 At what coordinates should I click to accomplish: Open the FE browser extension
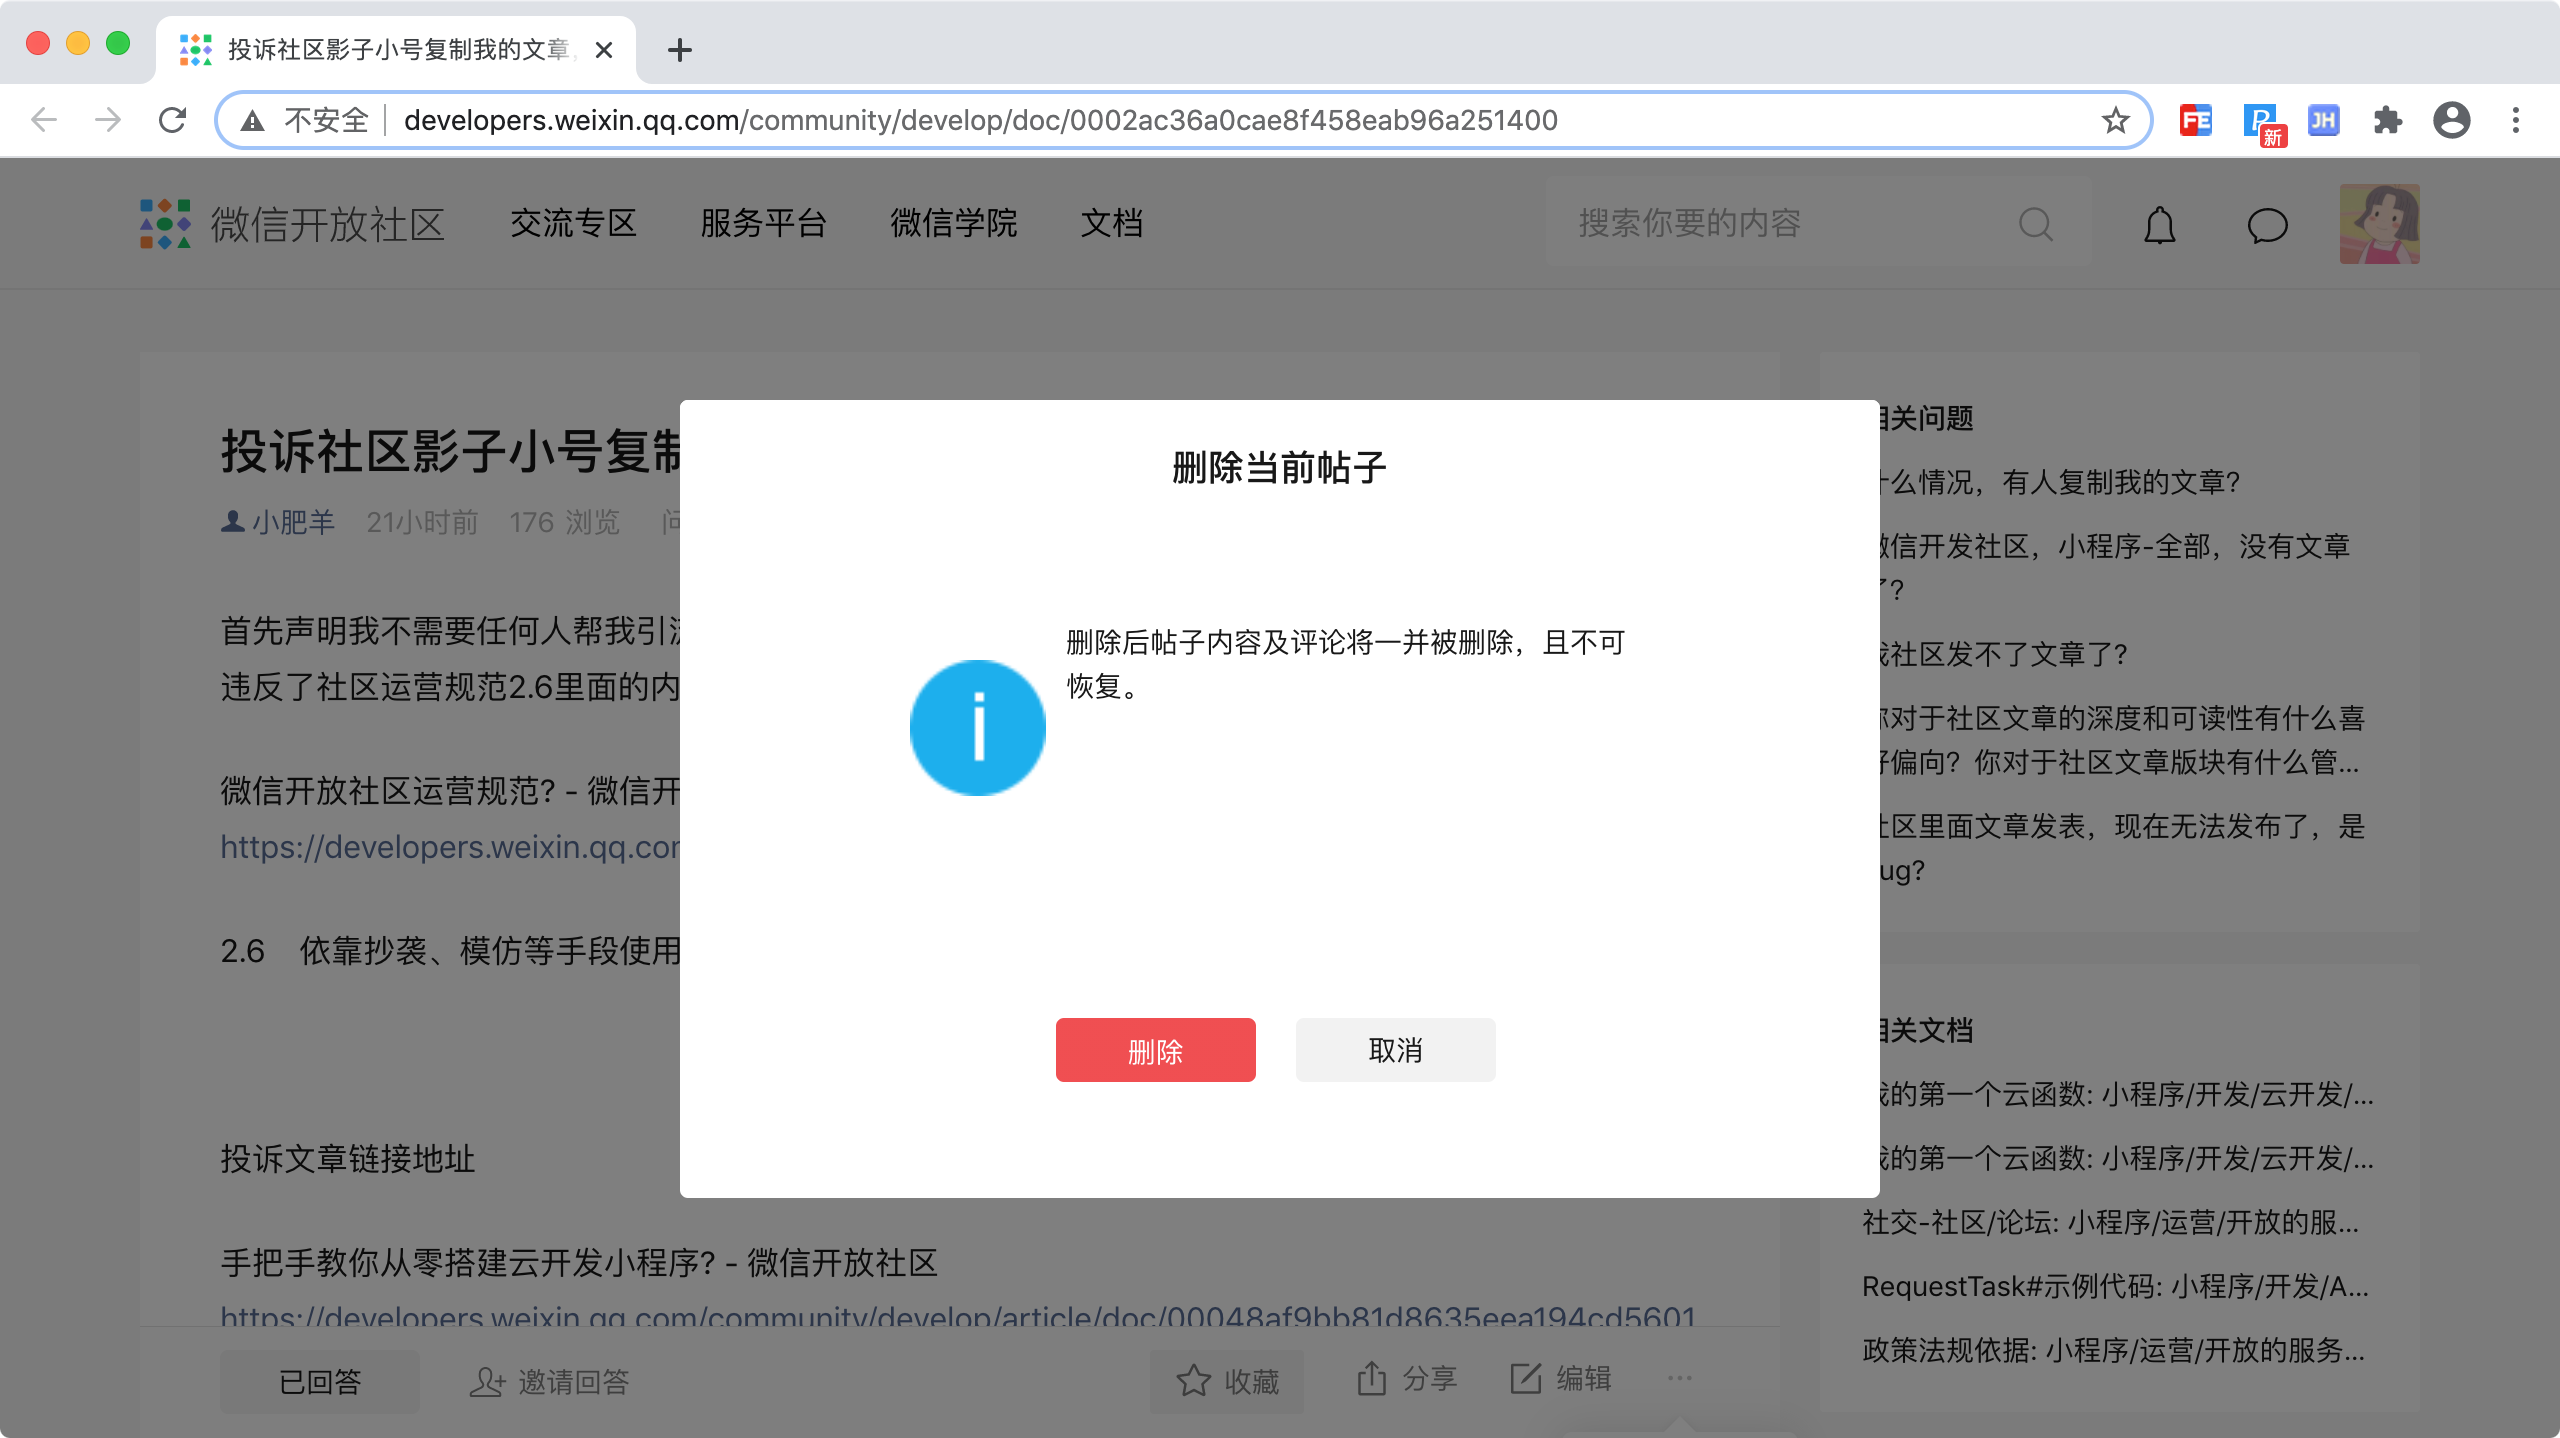[2195, 121]
